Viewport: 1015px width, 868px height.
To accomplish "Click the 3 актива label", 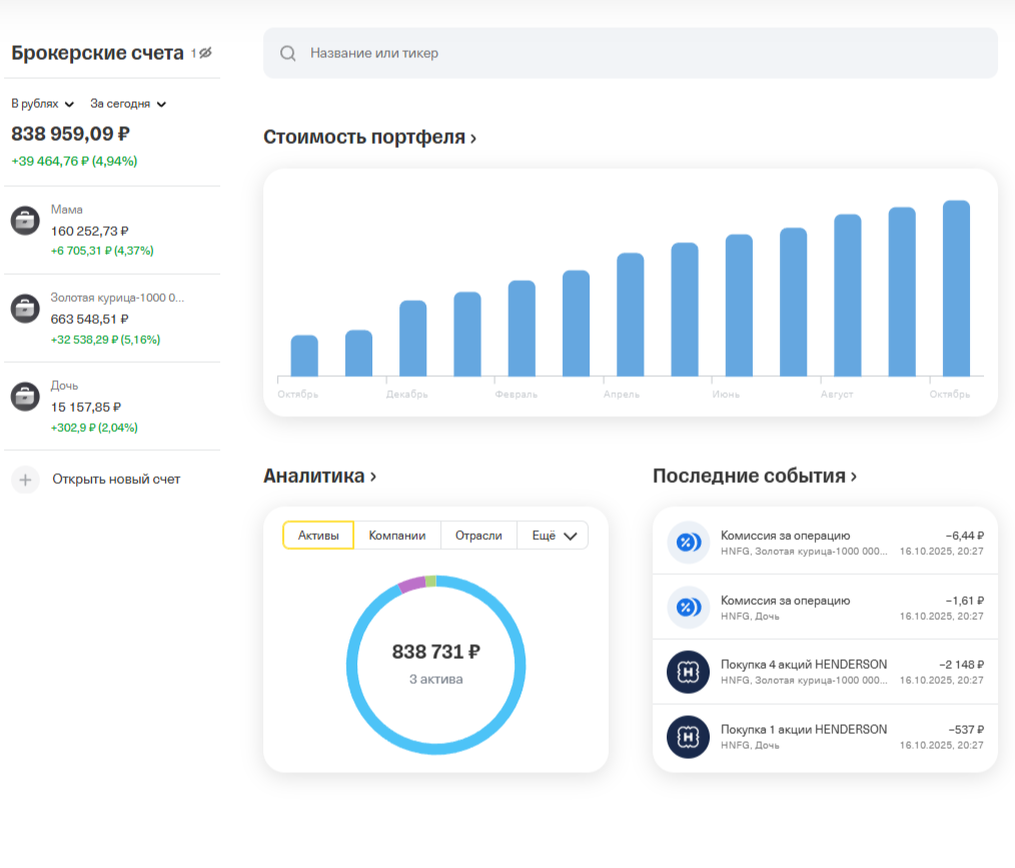I will (436, 679).
